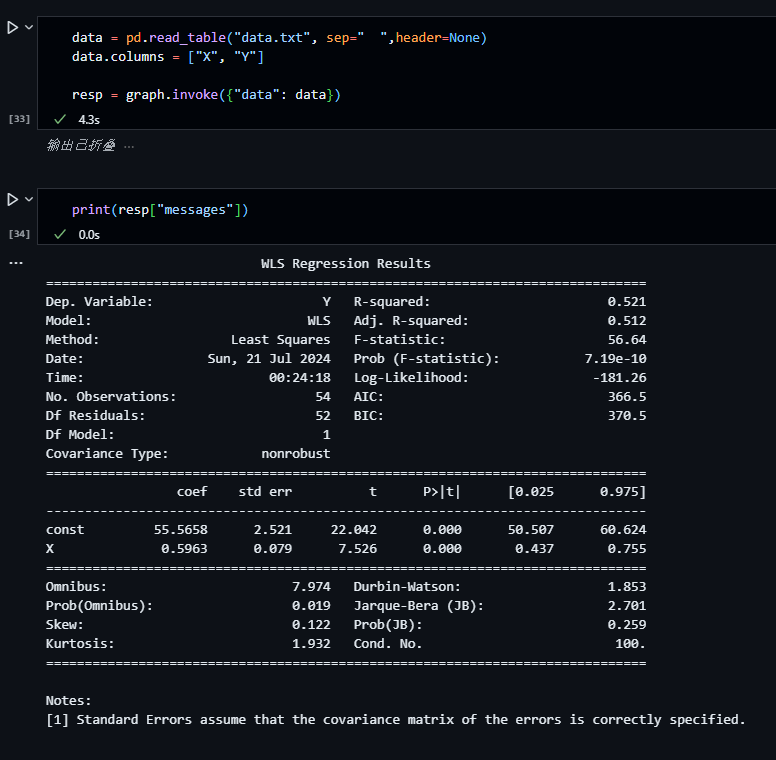This screenshot has width=776, height=760.
Task: Place cursor in pd.read_table code line
Action: 279,38
